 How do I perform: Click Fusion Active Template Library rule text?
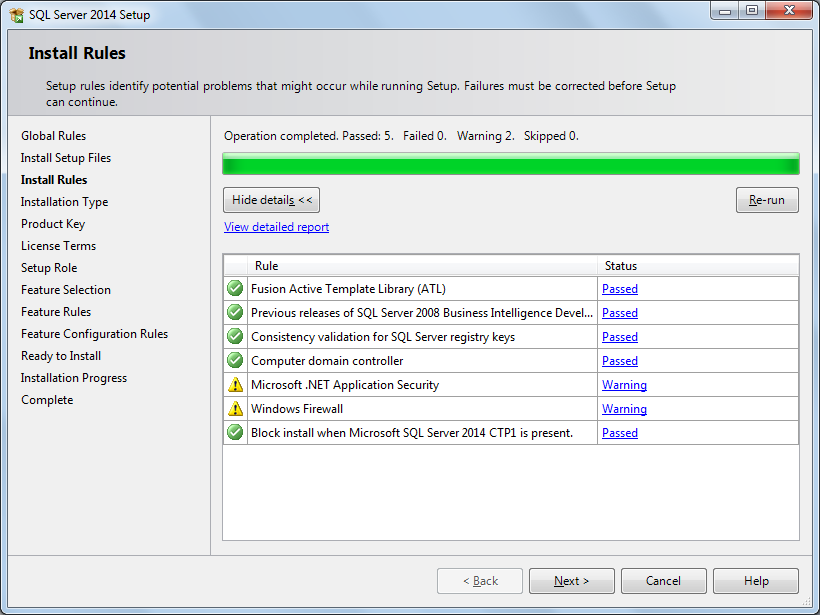(x=348, y=289)
